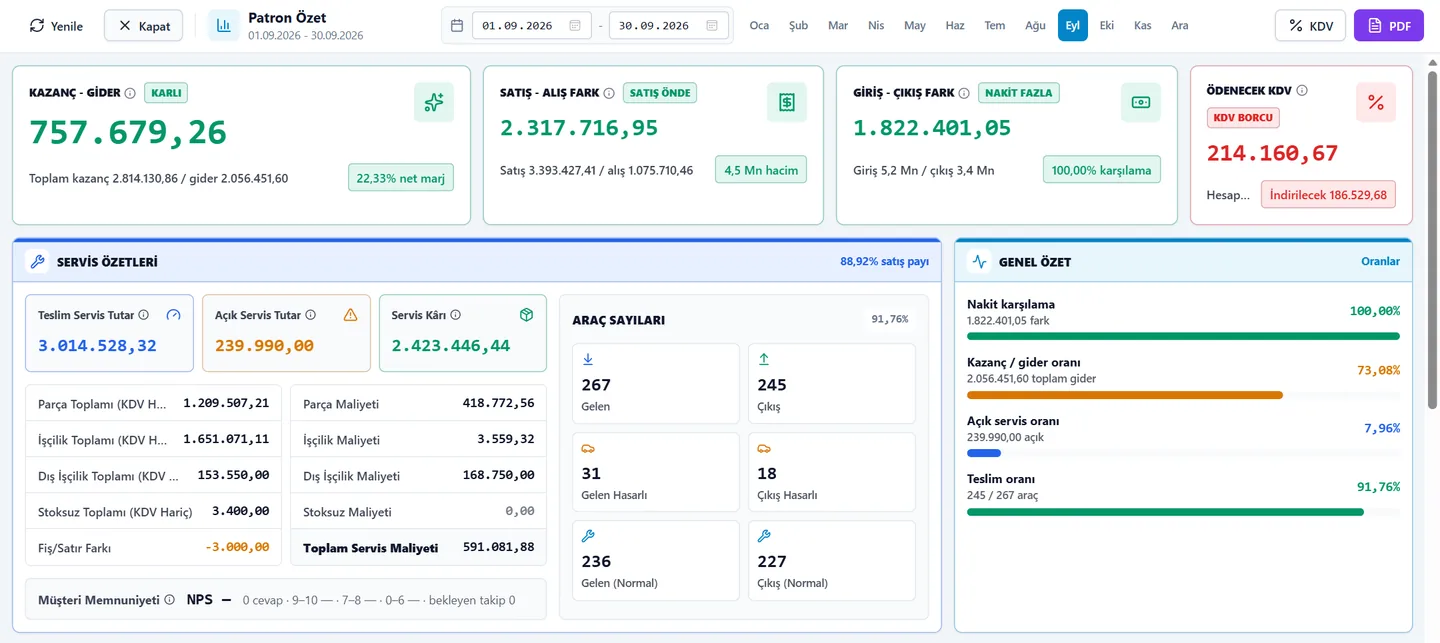
Task: Click the cash icon in Giriş - Çıkış card
Action: (x=1141, y=102)
